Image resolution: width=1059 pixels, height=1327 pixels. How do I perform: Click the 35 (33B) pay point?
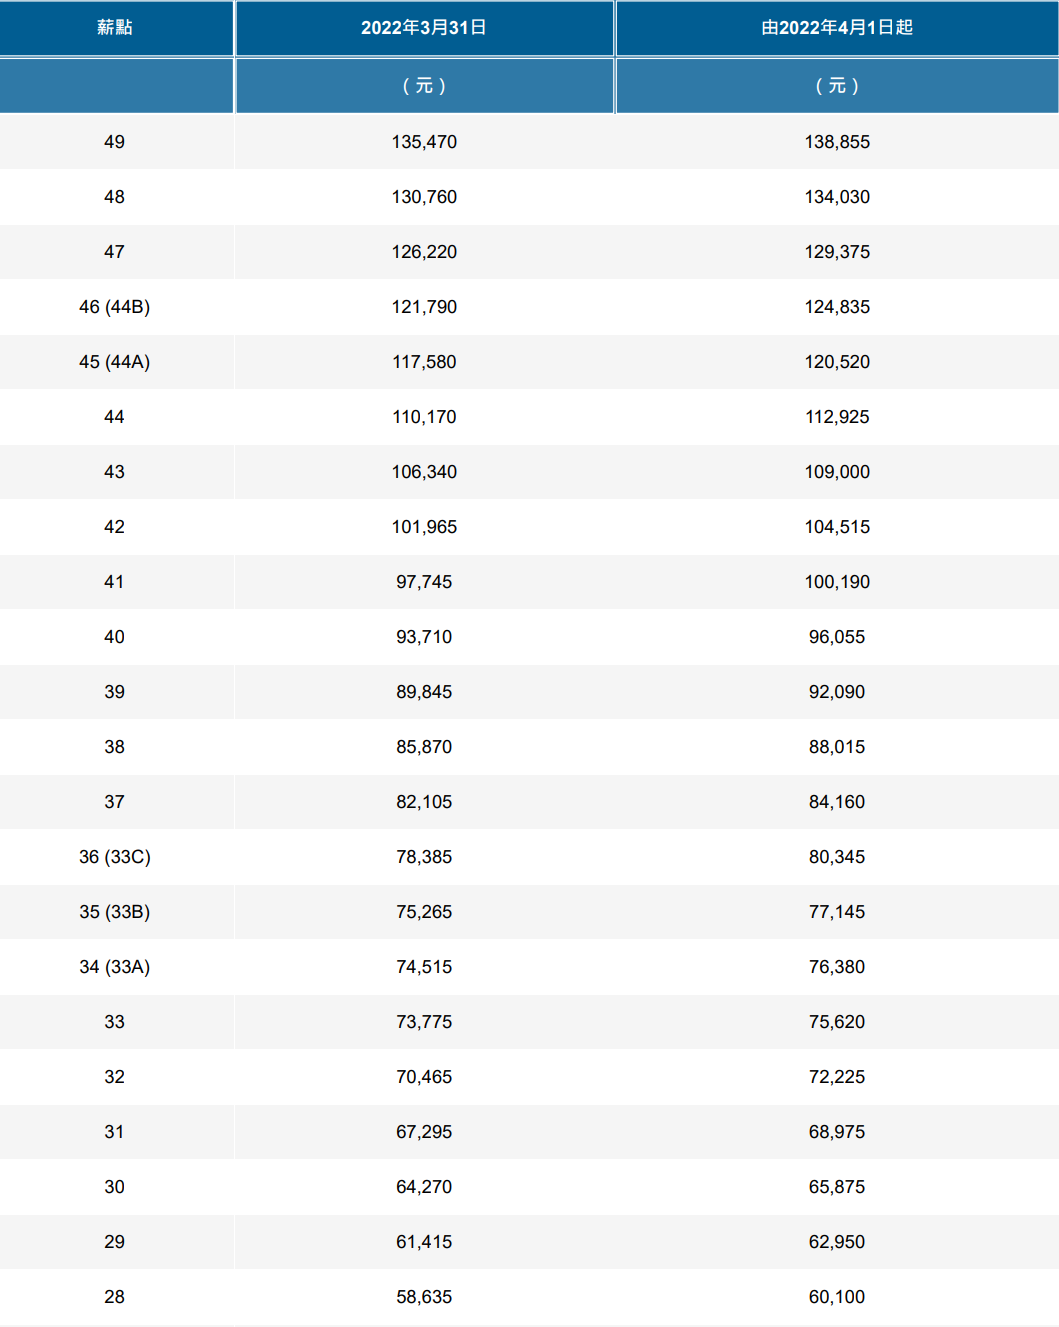pos(115,912)
